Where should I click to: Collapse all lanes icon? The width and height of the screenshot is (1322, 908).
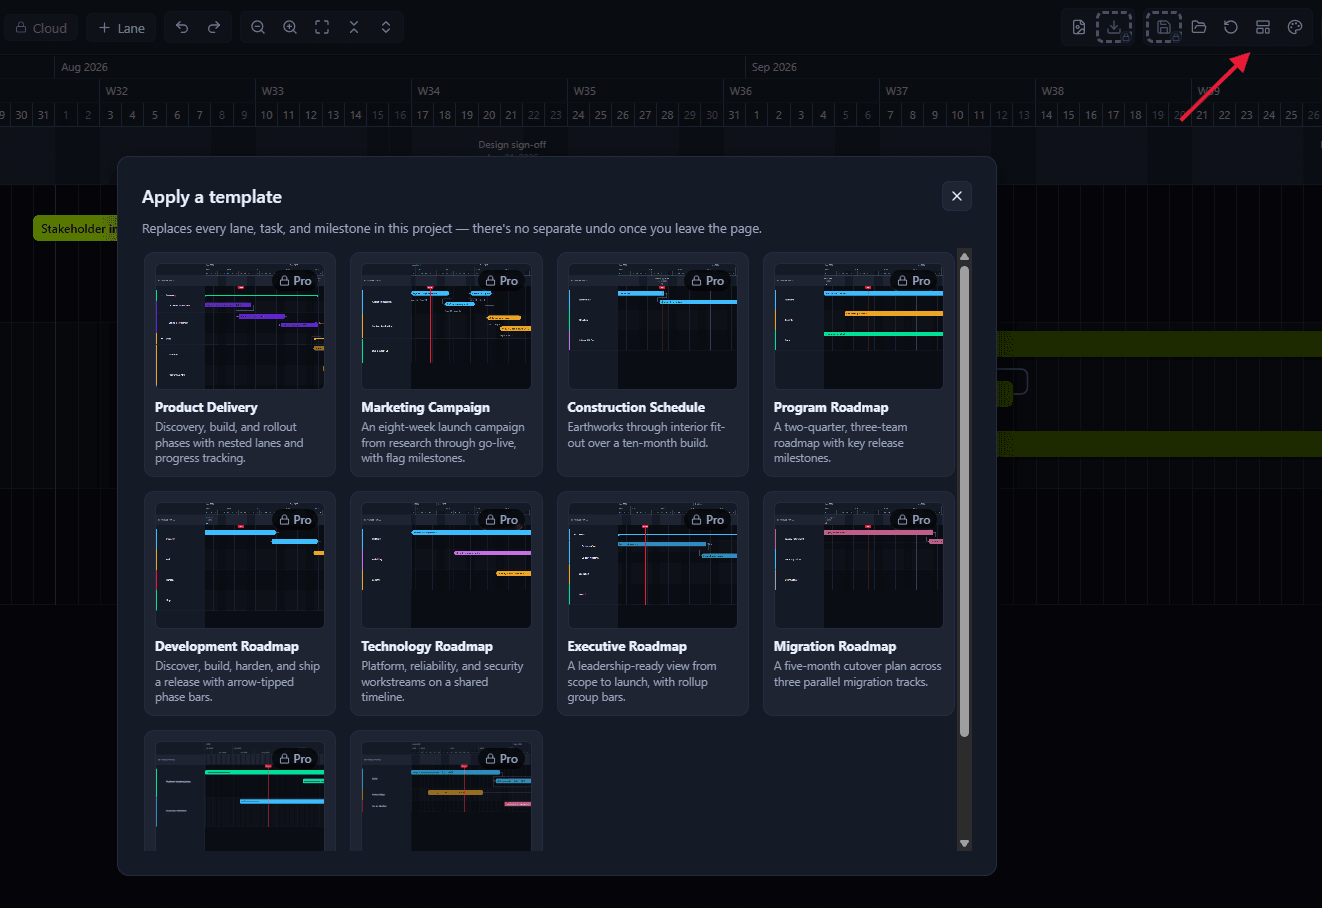pyautogui.click(x=354, y=28)
